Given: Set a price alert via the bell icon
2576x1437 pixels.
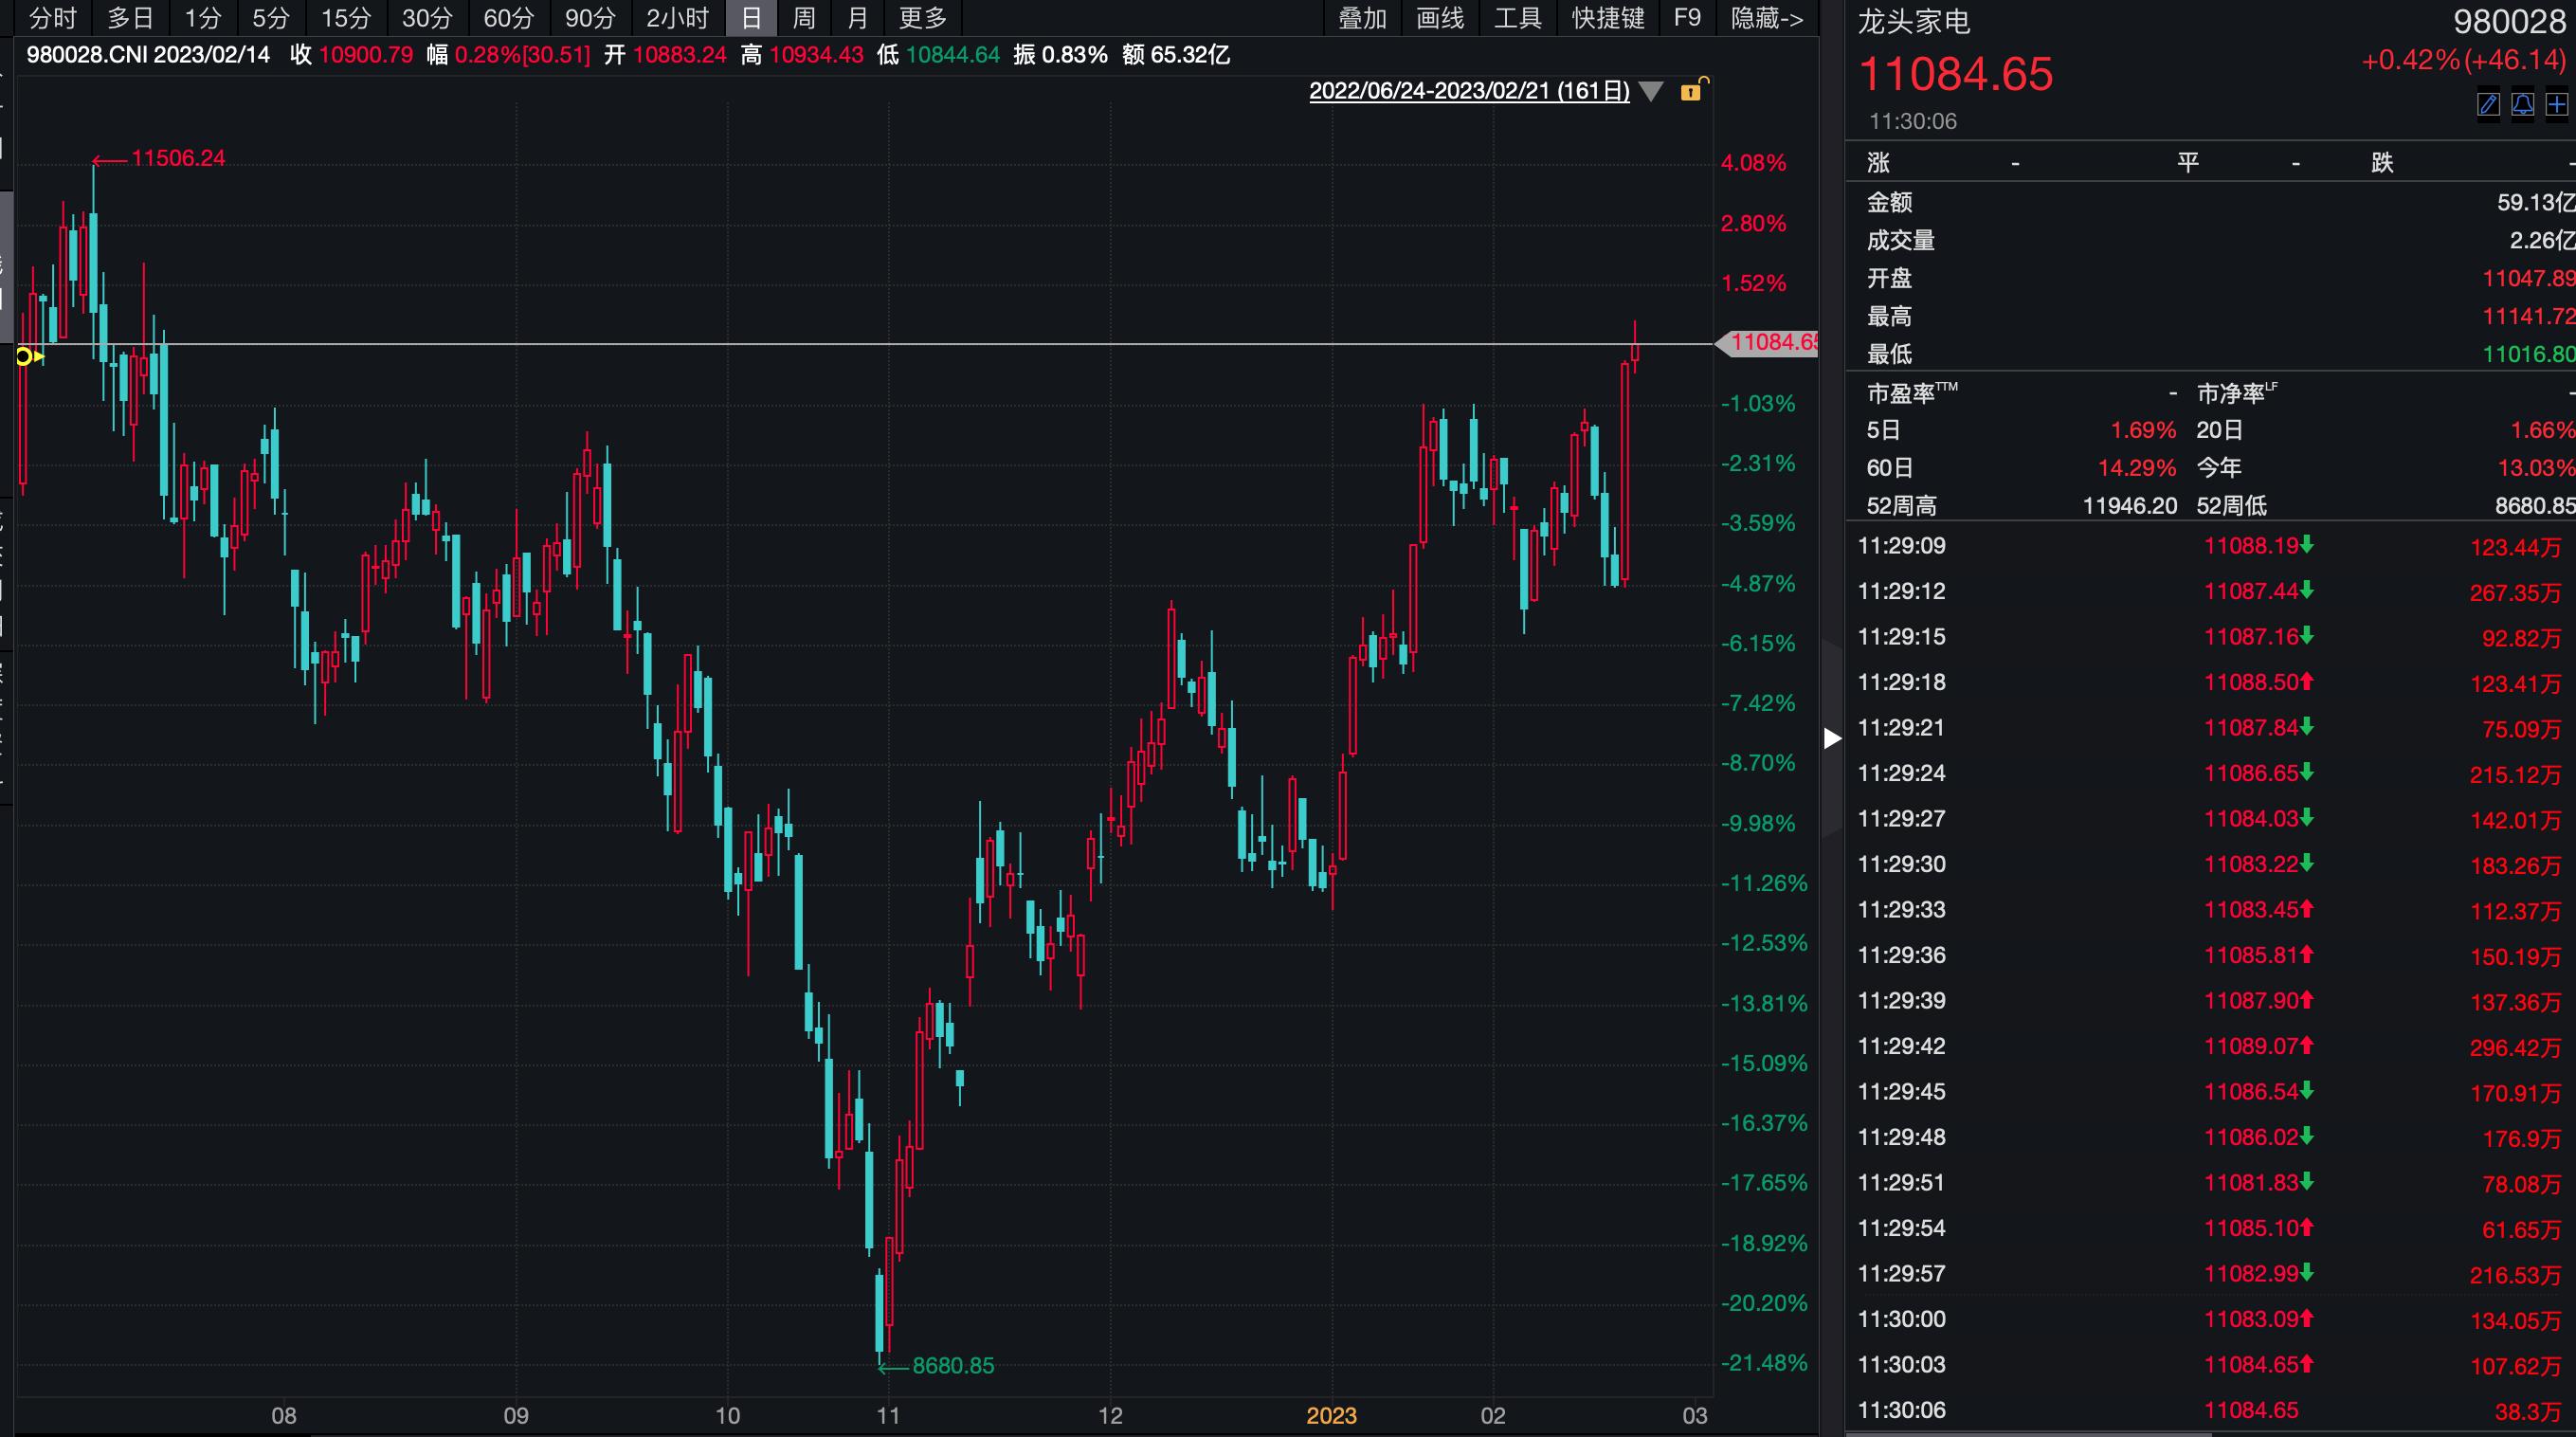Looking at the screenshot, I should 2521,106.
